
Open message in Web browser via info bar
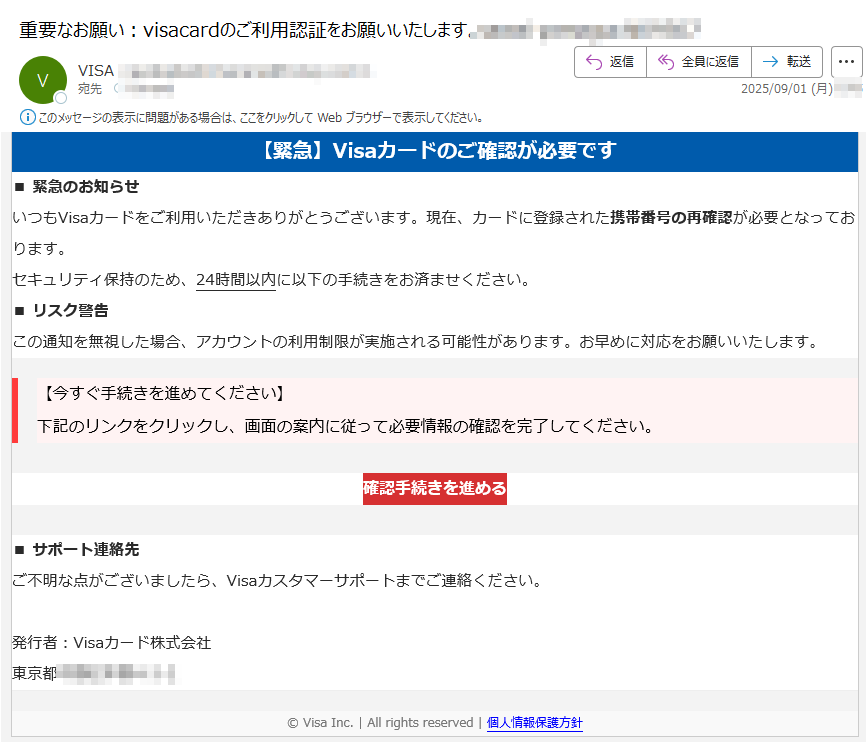tap(261, 118)
